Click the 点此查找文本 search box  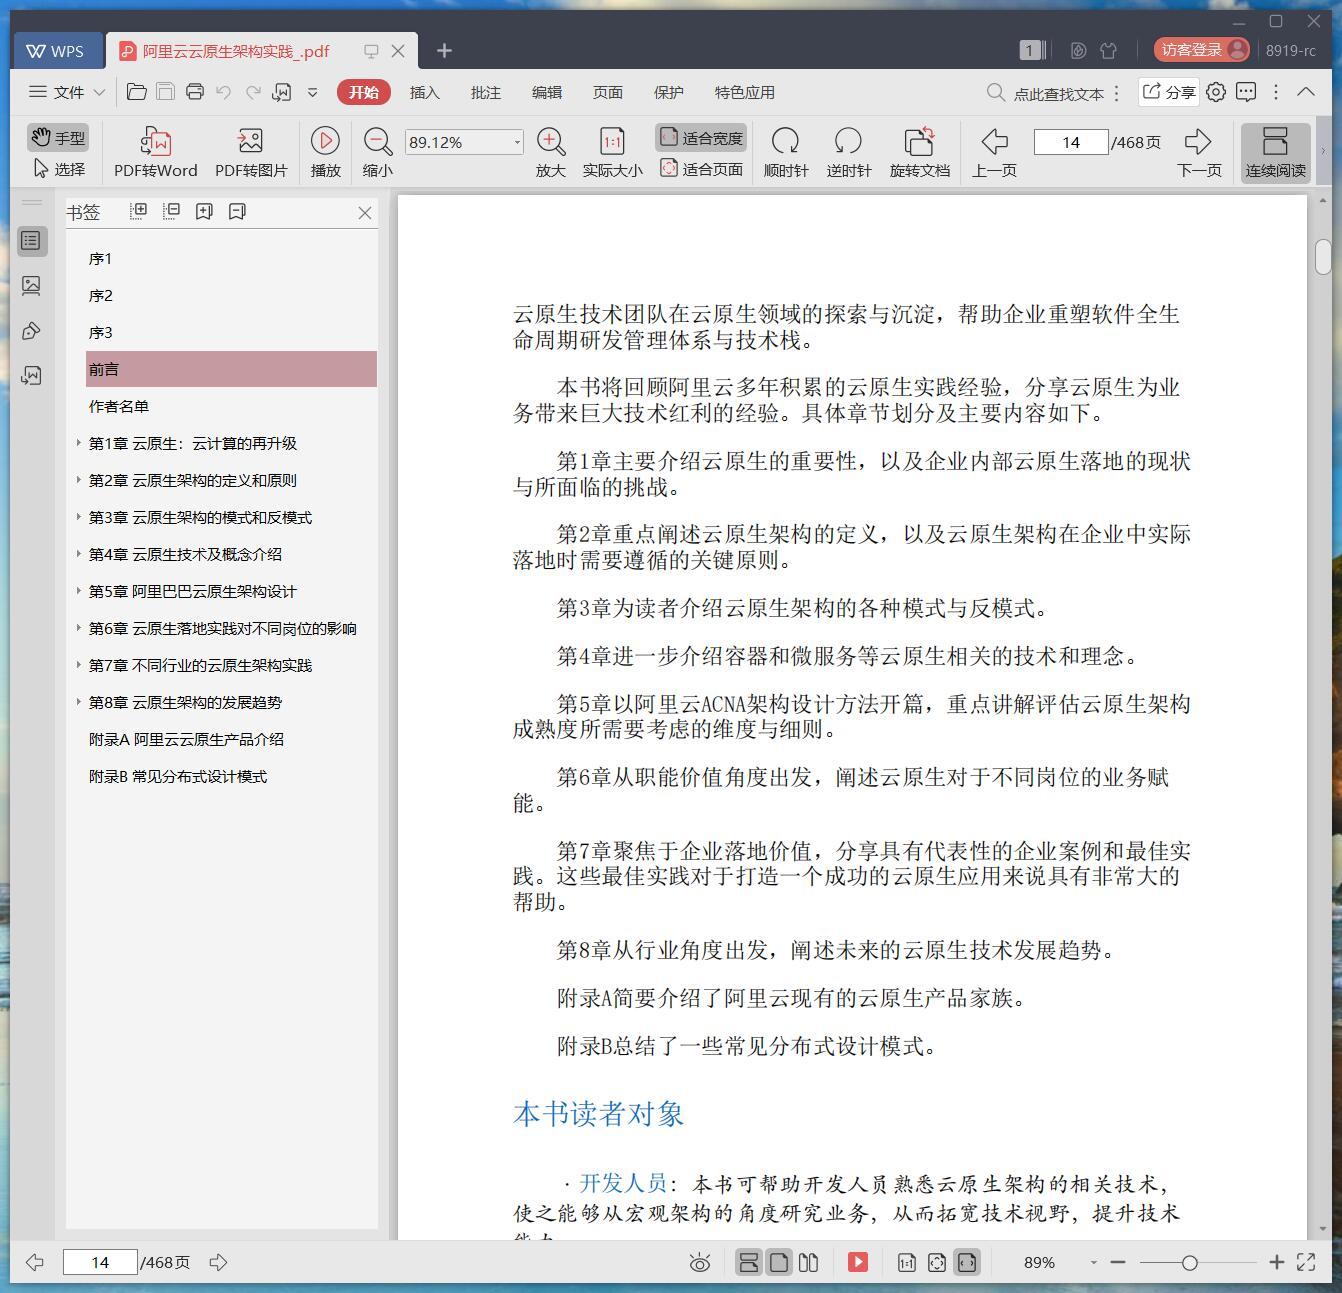click(x=1047, y=93)
